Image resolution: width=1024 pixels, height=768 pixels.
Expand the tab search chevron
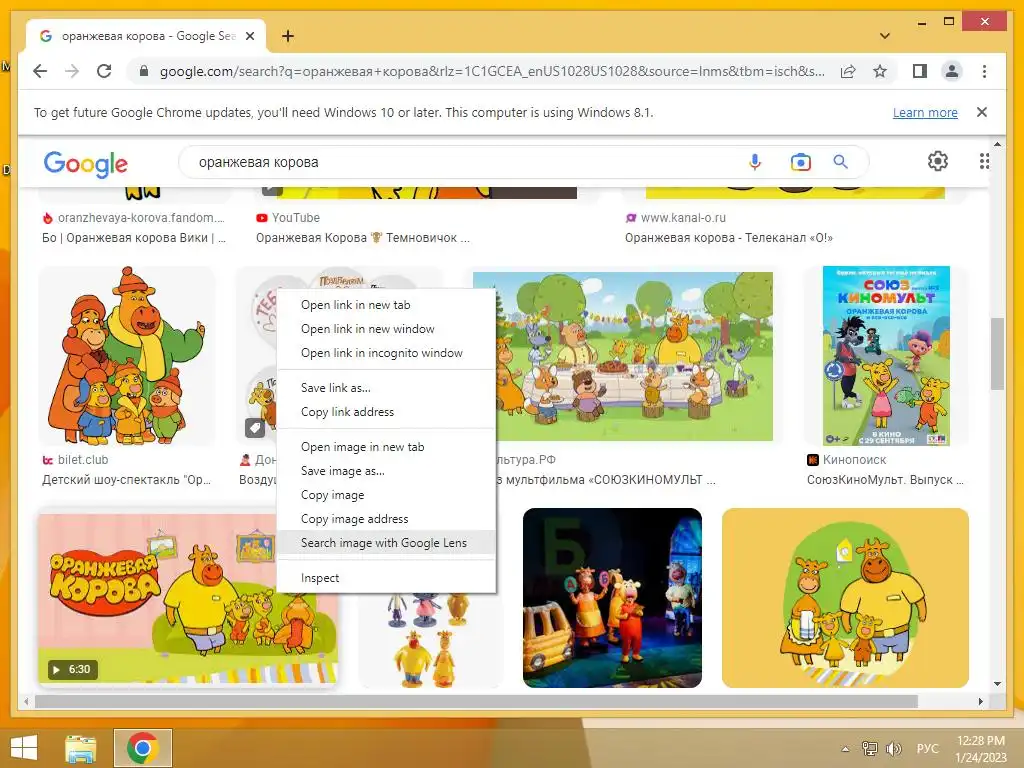click(885, 36)
